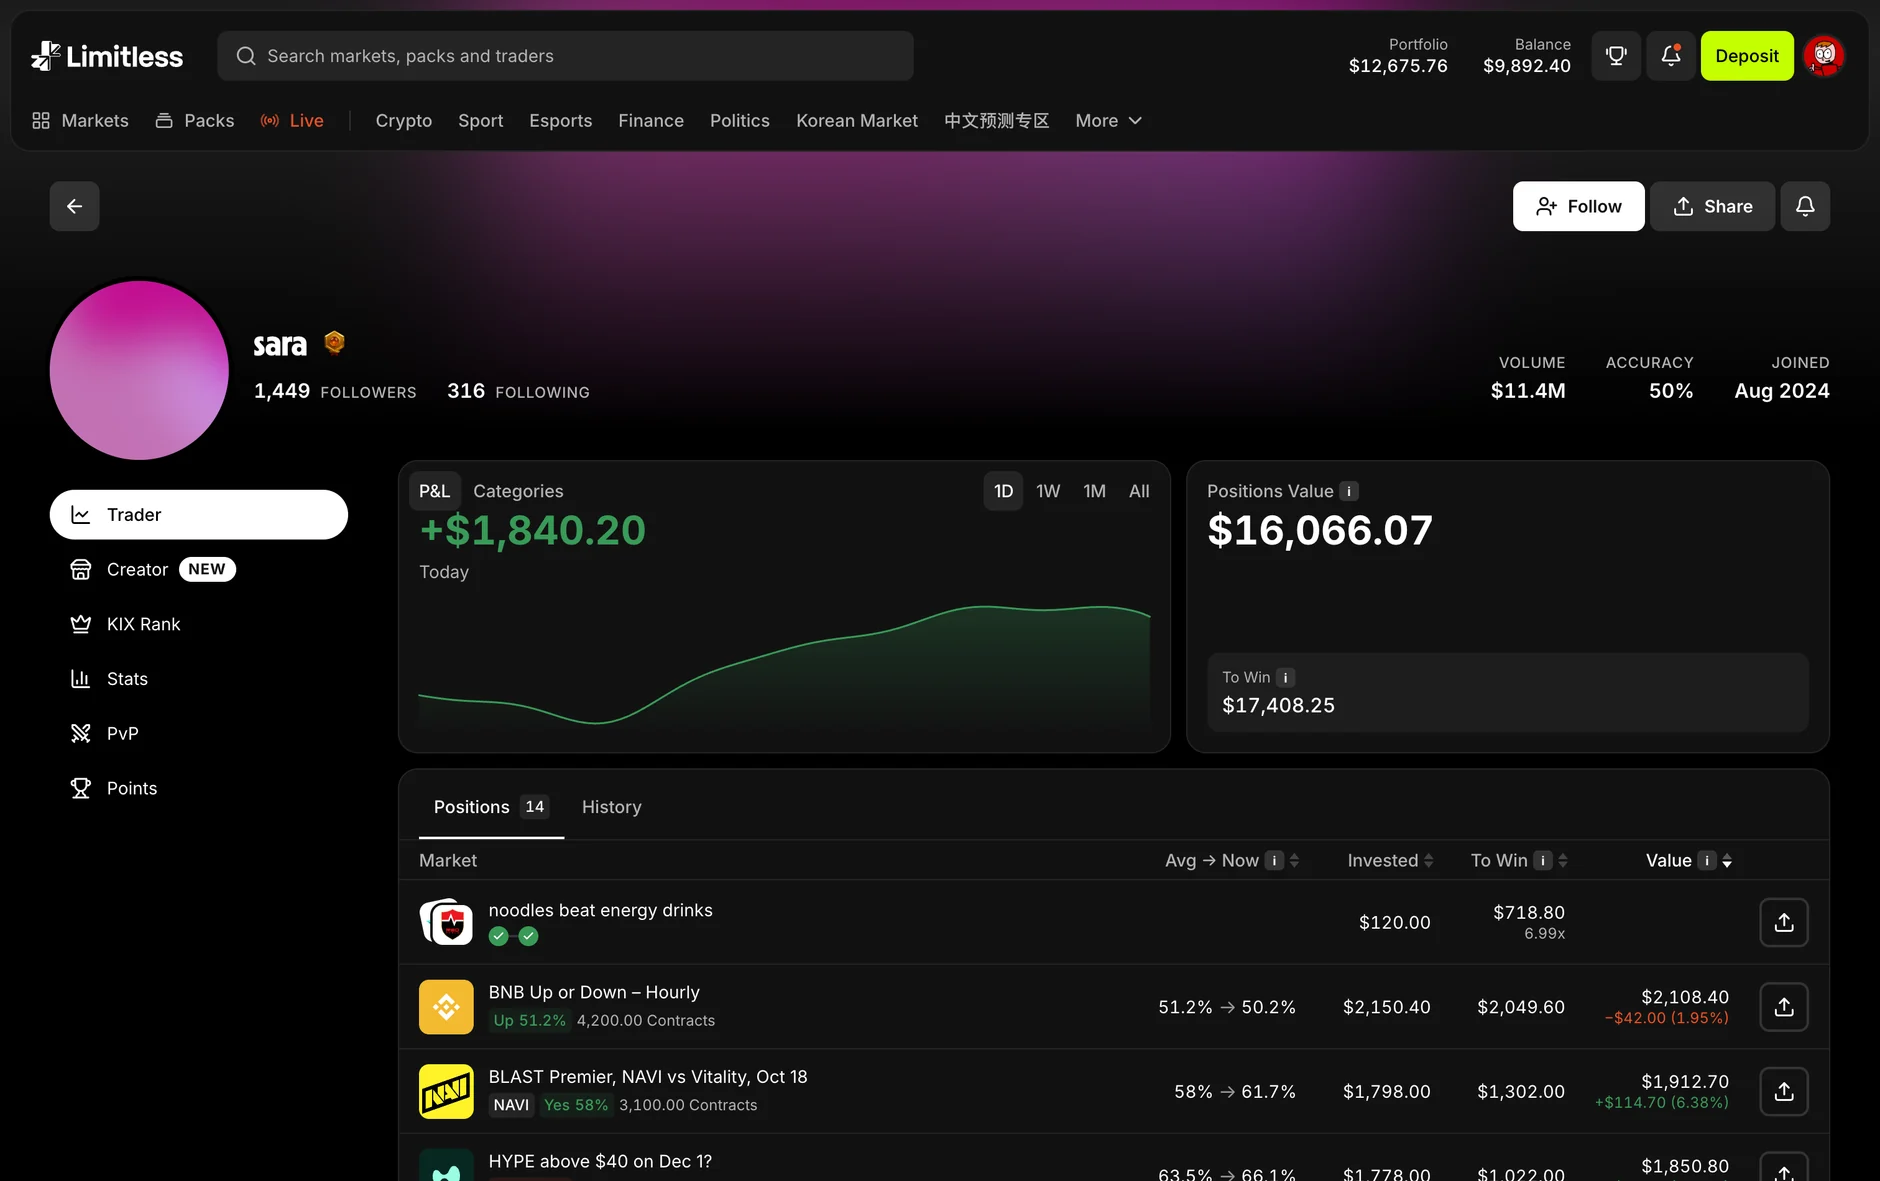The height and width of the screenshot is (1181, 1880).
Task: Open KIX Rank in sidebar
Action: 125,625
